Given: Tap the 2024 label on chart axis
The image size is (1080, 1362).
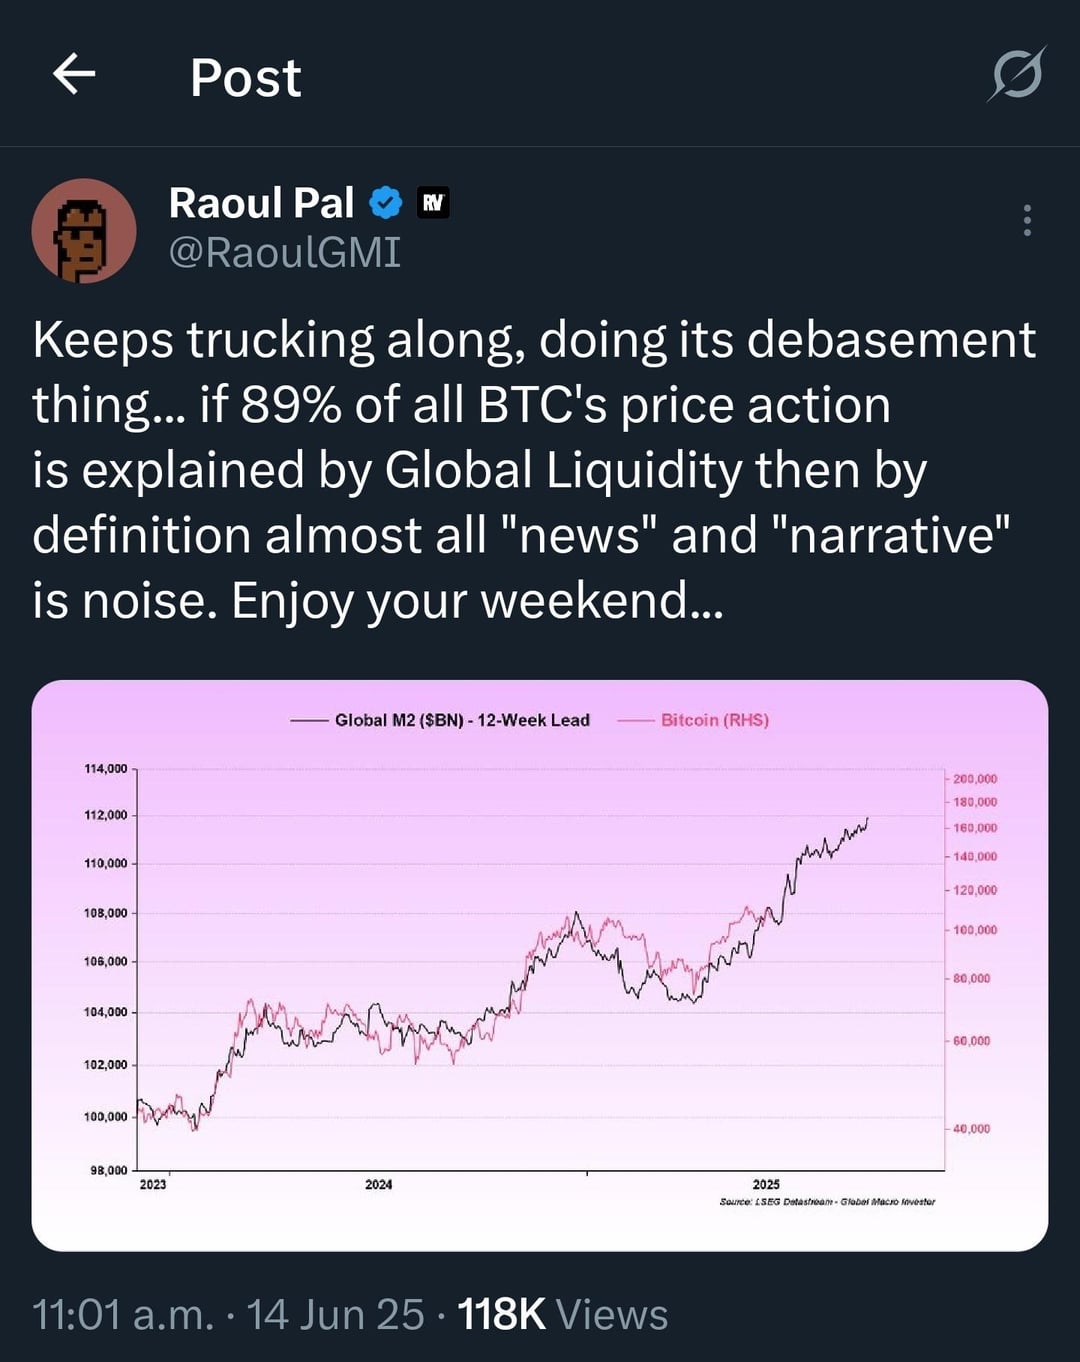Looking at the screenshot, I should (378, 1185).
